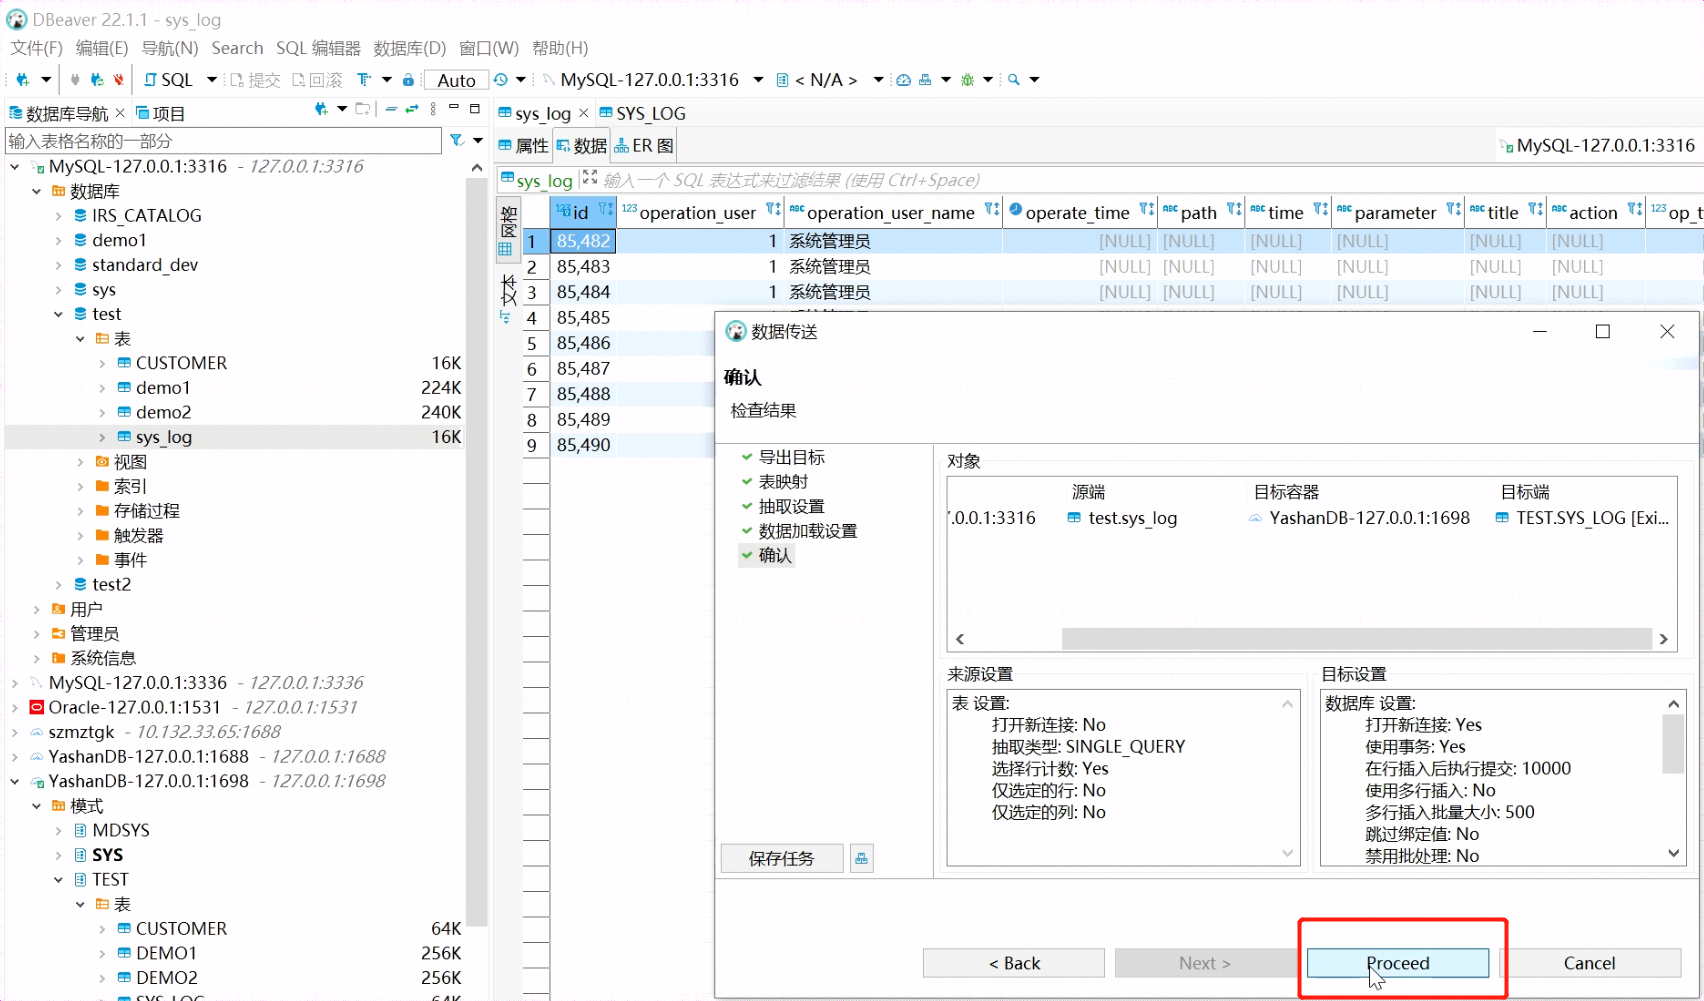Open navigator view menu (three dots)

pos(433,109)
